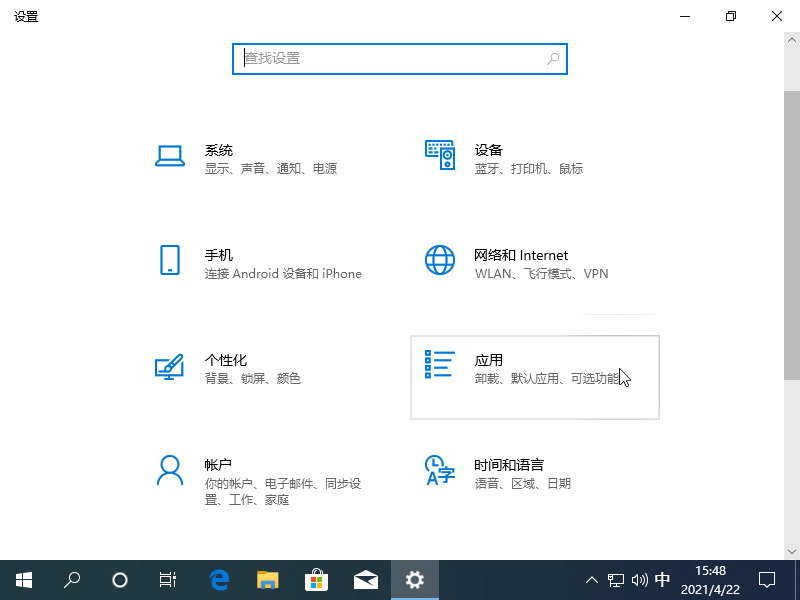Open the Apps (应用) list icon
The width and height of the screenshot is (800, 600).
click(x=440, y=365)
